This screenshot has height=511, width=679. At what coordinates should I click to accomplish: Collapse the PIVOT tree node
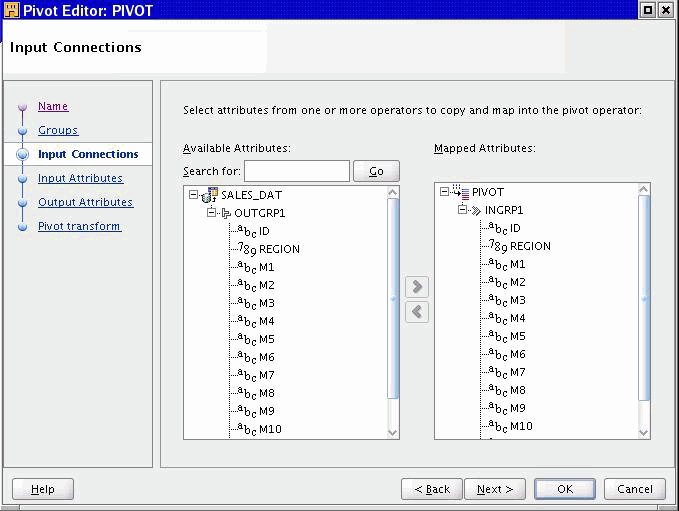(445, 192)
